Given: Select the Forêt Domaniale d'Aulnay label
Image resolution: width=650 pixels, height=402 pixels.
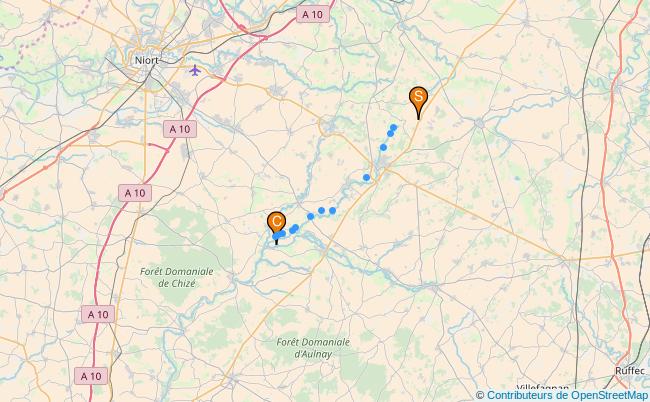Looking at the screenshot, I should click(313, 348).
